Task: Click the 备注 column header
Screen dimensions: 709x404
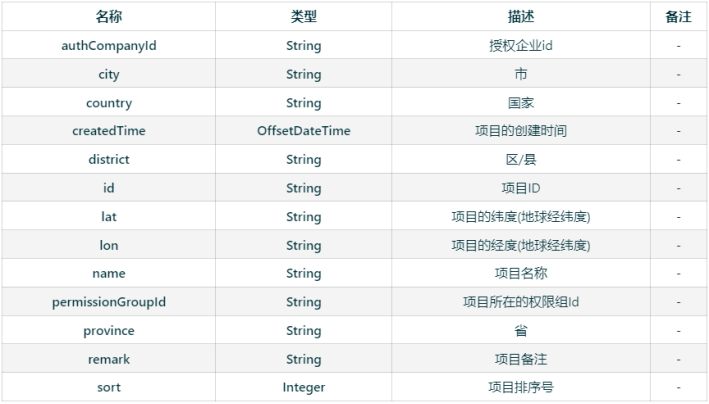Action: (x=678, y=17)
